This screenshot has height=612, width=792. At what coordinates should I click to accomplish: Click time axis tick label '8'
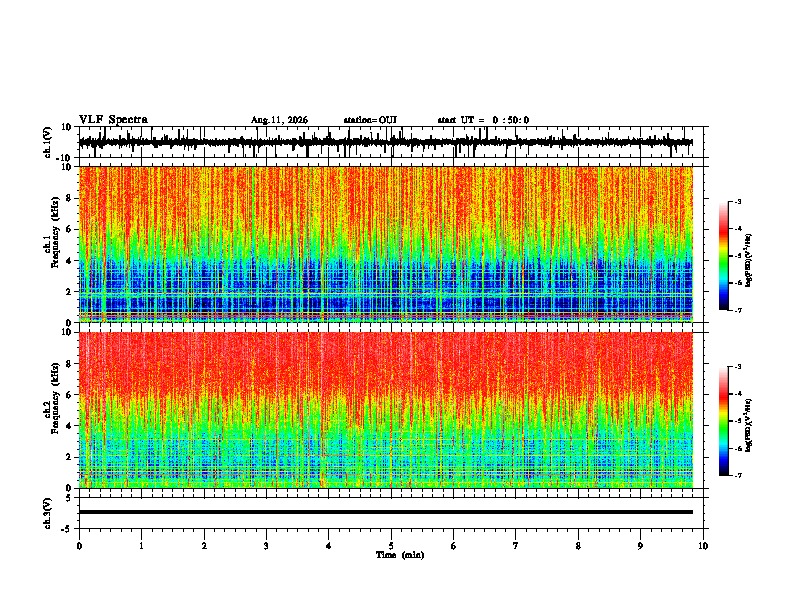tap(578, 546)
